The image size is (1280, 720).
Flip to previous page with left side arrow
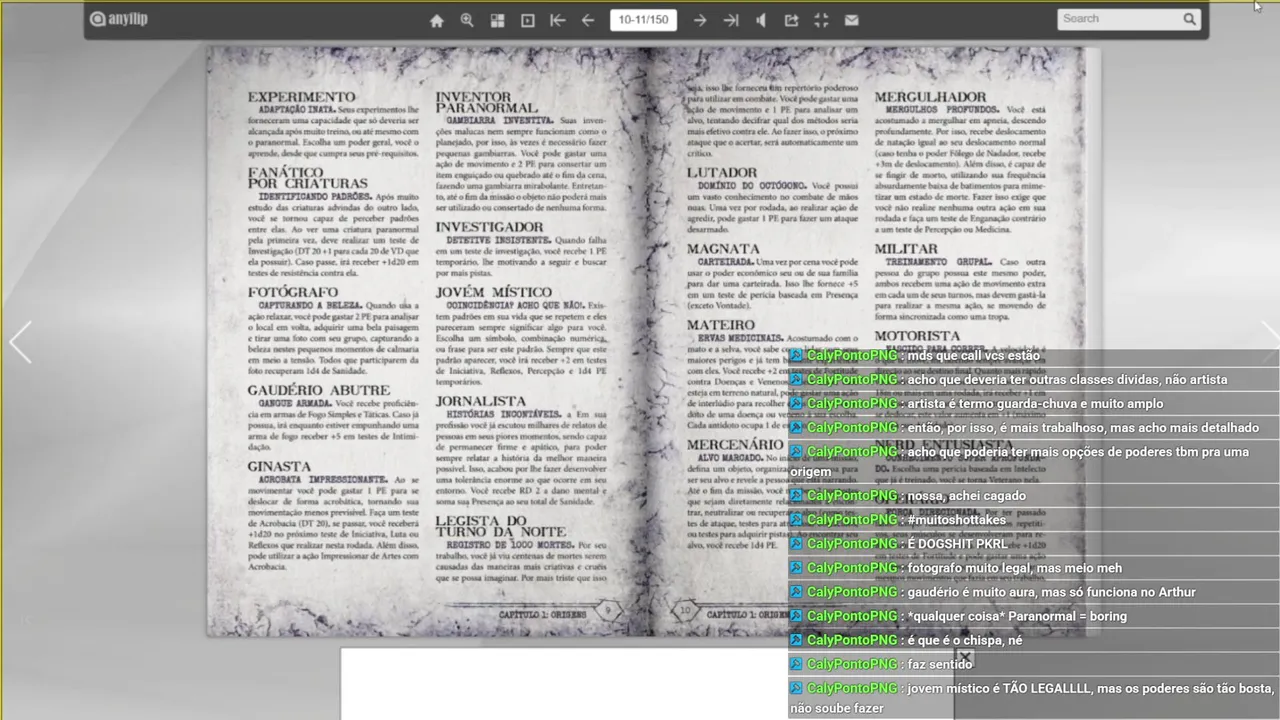pyautogui.click(x=20, y=342)
